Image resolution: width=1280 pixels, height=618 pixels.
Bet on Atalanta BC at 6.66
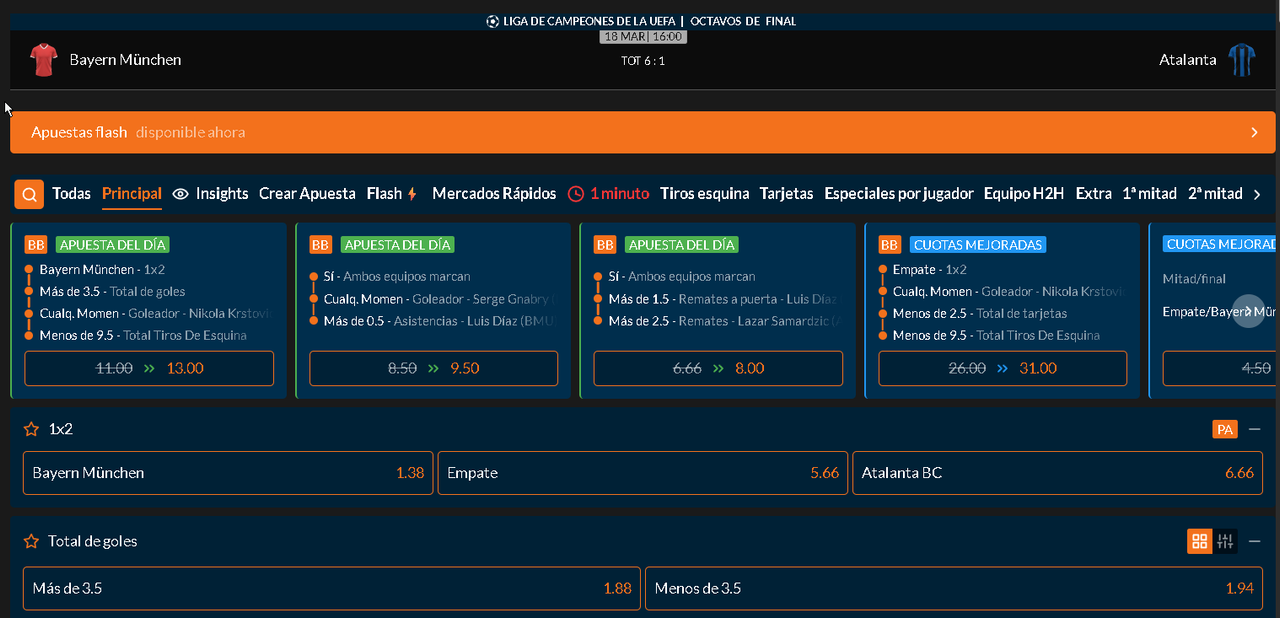pos(1058,473)
